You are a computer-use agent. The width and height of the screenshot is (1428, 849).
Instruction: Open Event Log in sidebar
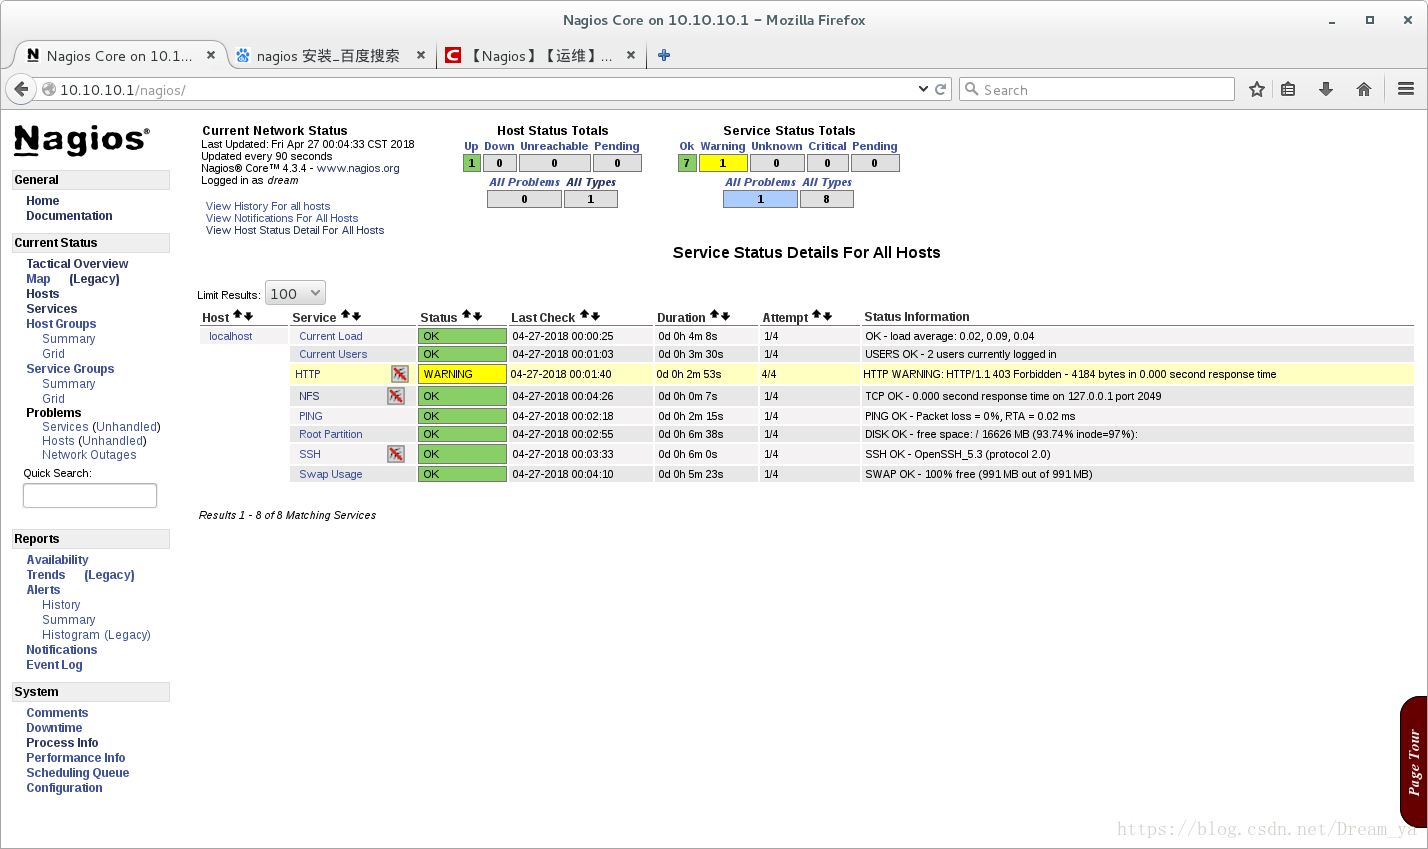pyautogui.click(x=54, y=665)
